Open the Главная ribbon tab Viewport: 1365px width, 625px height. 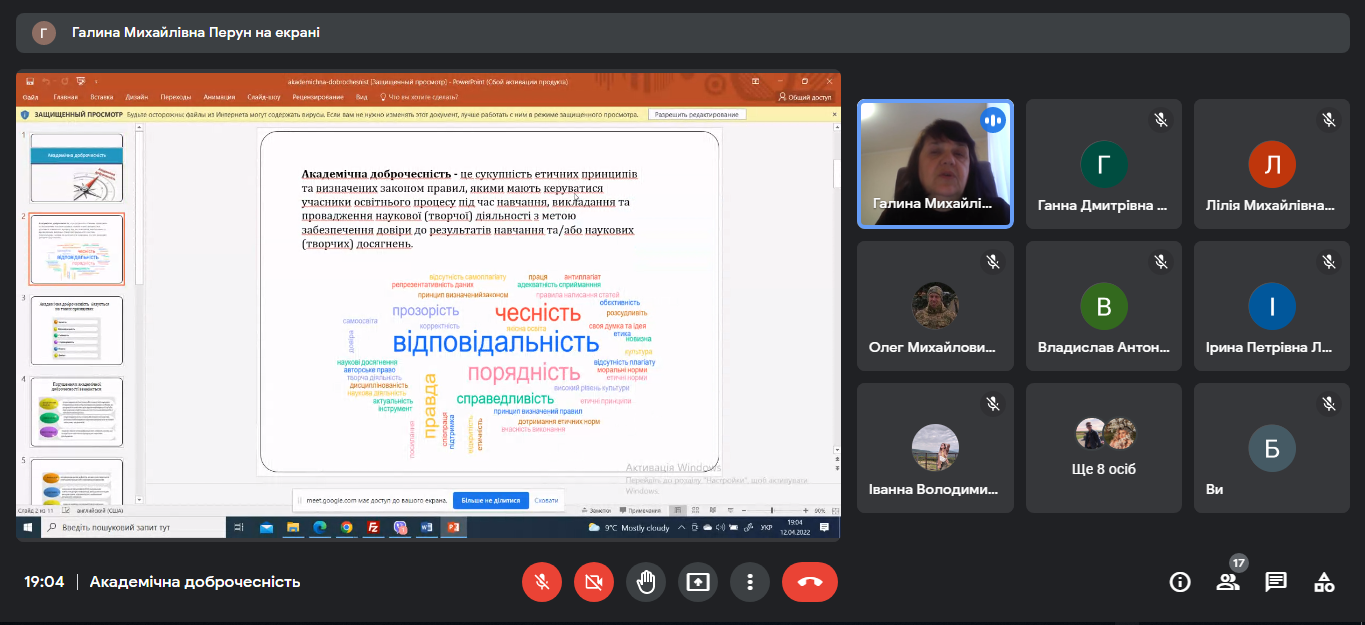point(66,97)
